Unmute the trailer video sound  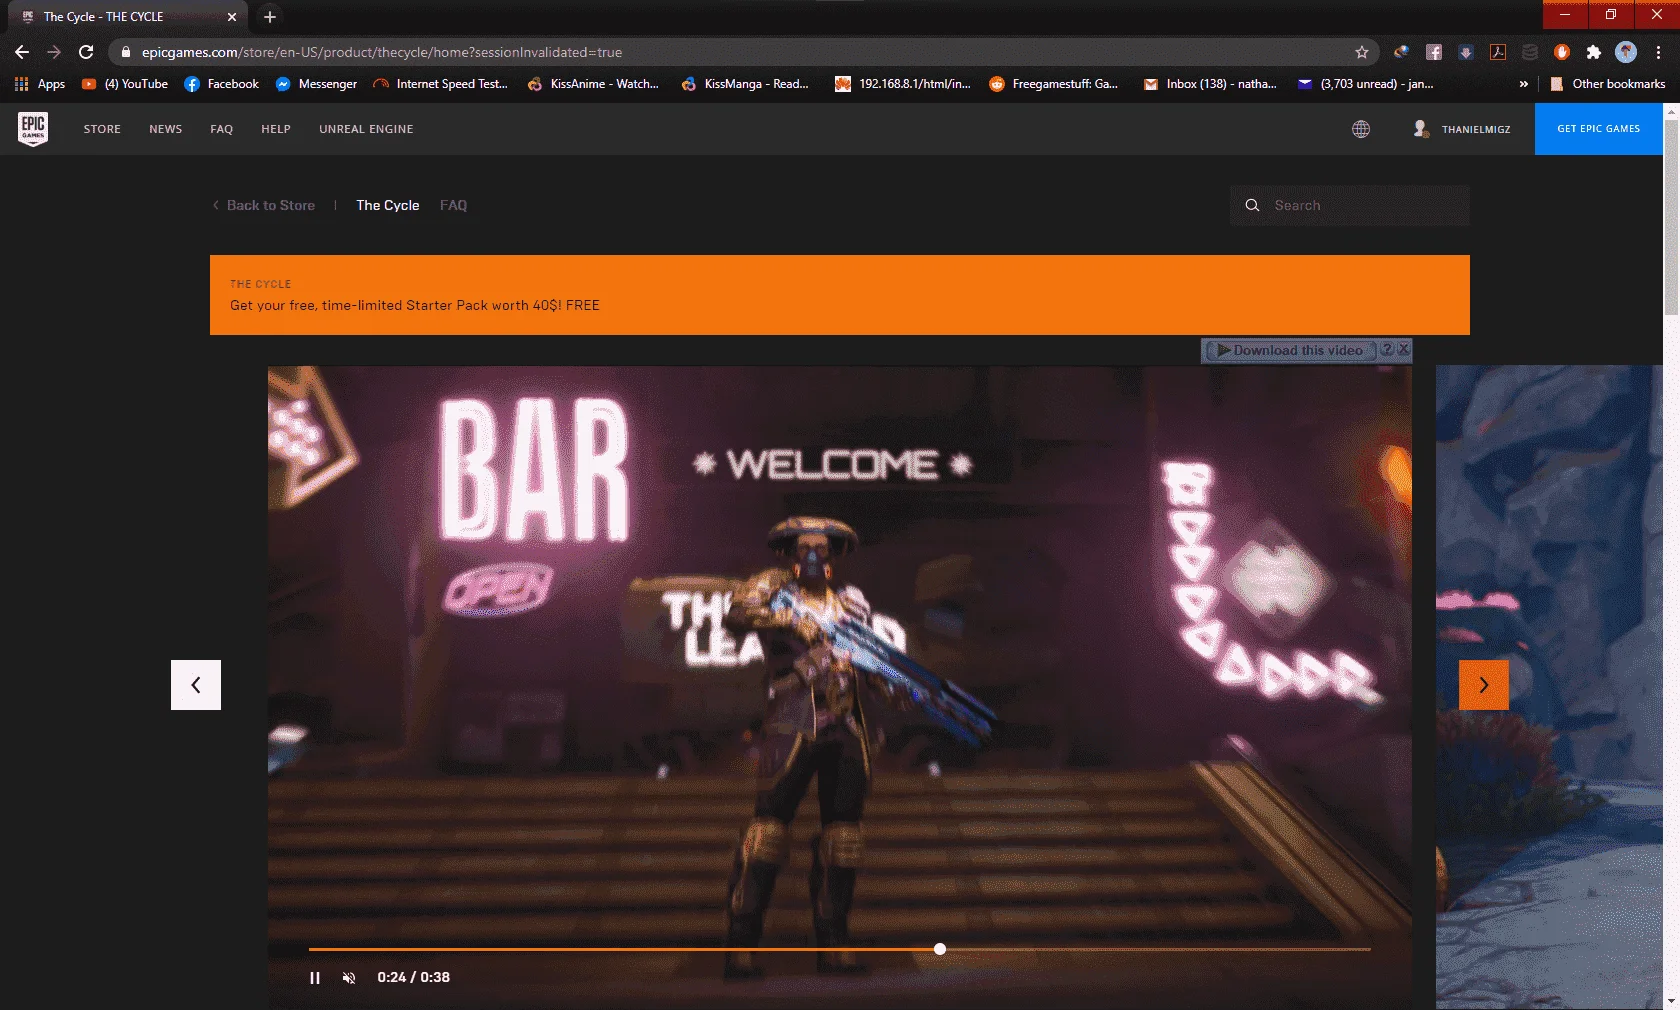[349, 978]
